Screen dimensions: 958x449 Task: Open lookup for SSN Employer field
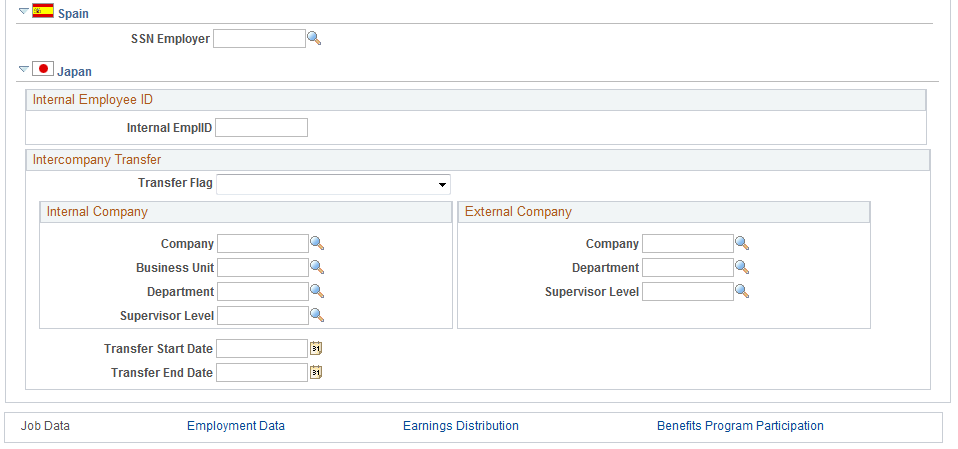(x=314, y=38)
